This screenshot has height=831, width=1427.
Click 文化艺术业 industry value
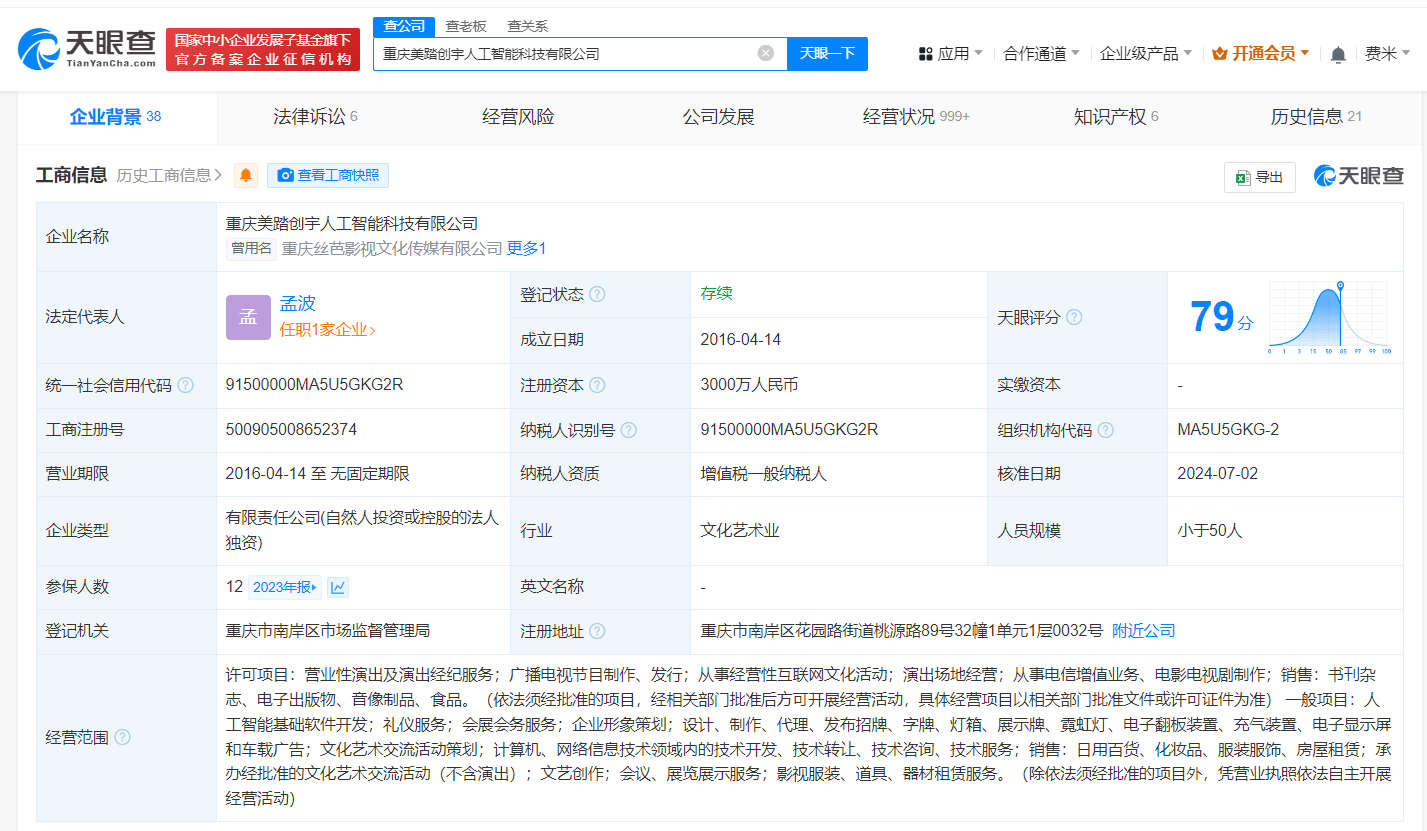click(740, 530)
